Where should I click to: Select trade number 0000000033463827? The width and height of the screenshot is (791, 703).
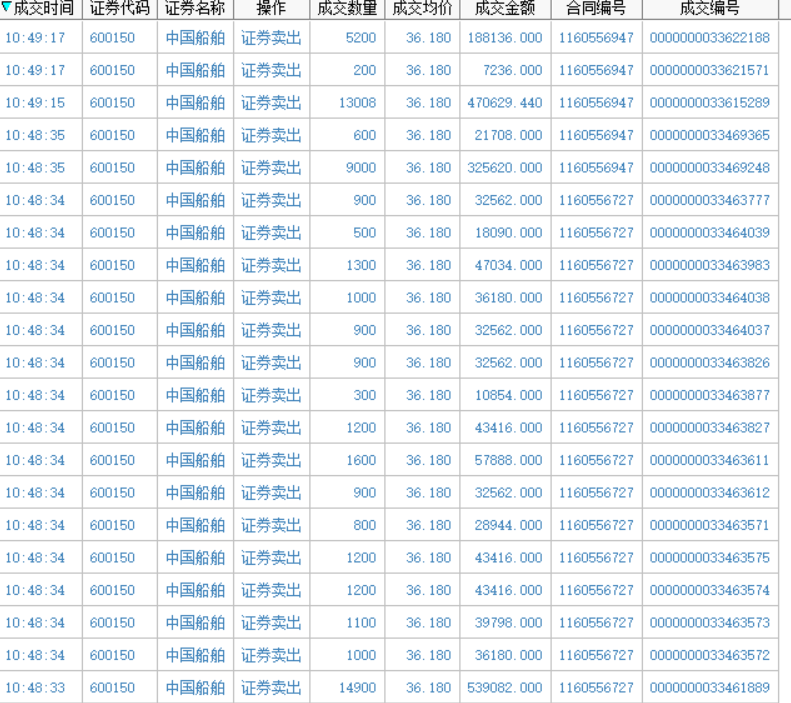coord(710,428)
